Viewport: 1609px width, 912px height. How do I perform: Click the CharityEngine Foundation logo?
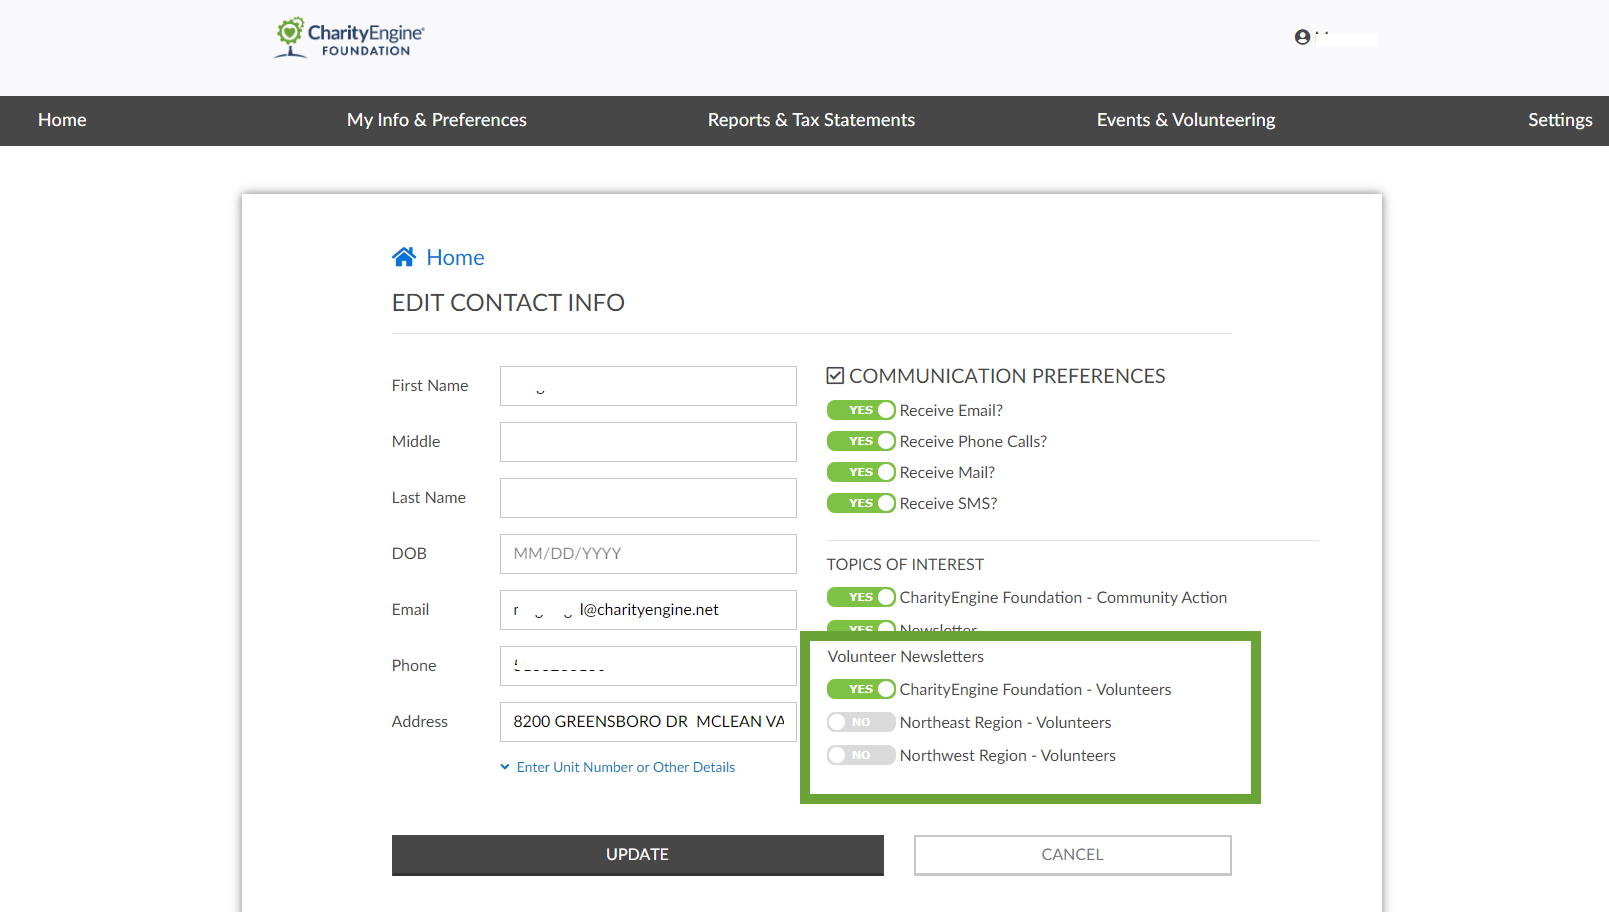pos(349,37)
